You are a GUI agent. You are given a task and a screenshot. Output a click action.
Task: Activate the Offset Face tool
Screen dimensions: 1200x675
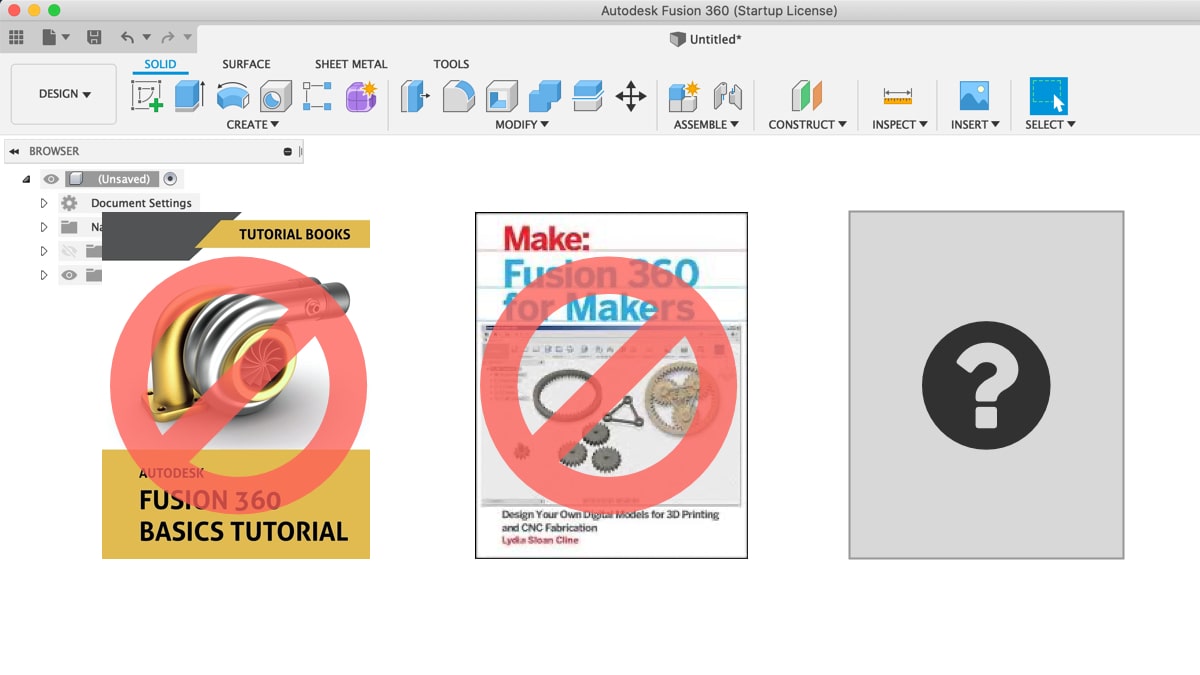click(588, 96)
